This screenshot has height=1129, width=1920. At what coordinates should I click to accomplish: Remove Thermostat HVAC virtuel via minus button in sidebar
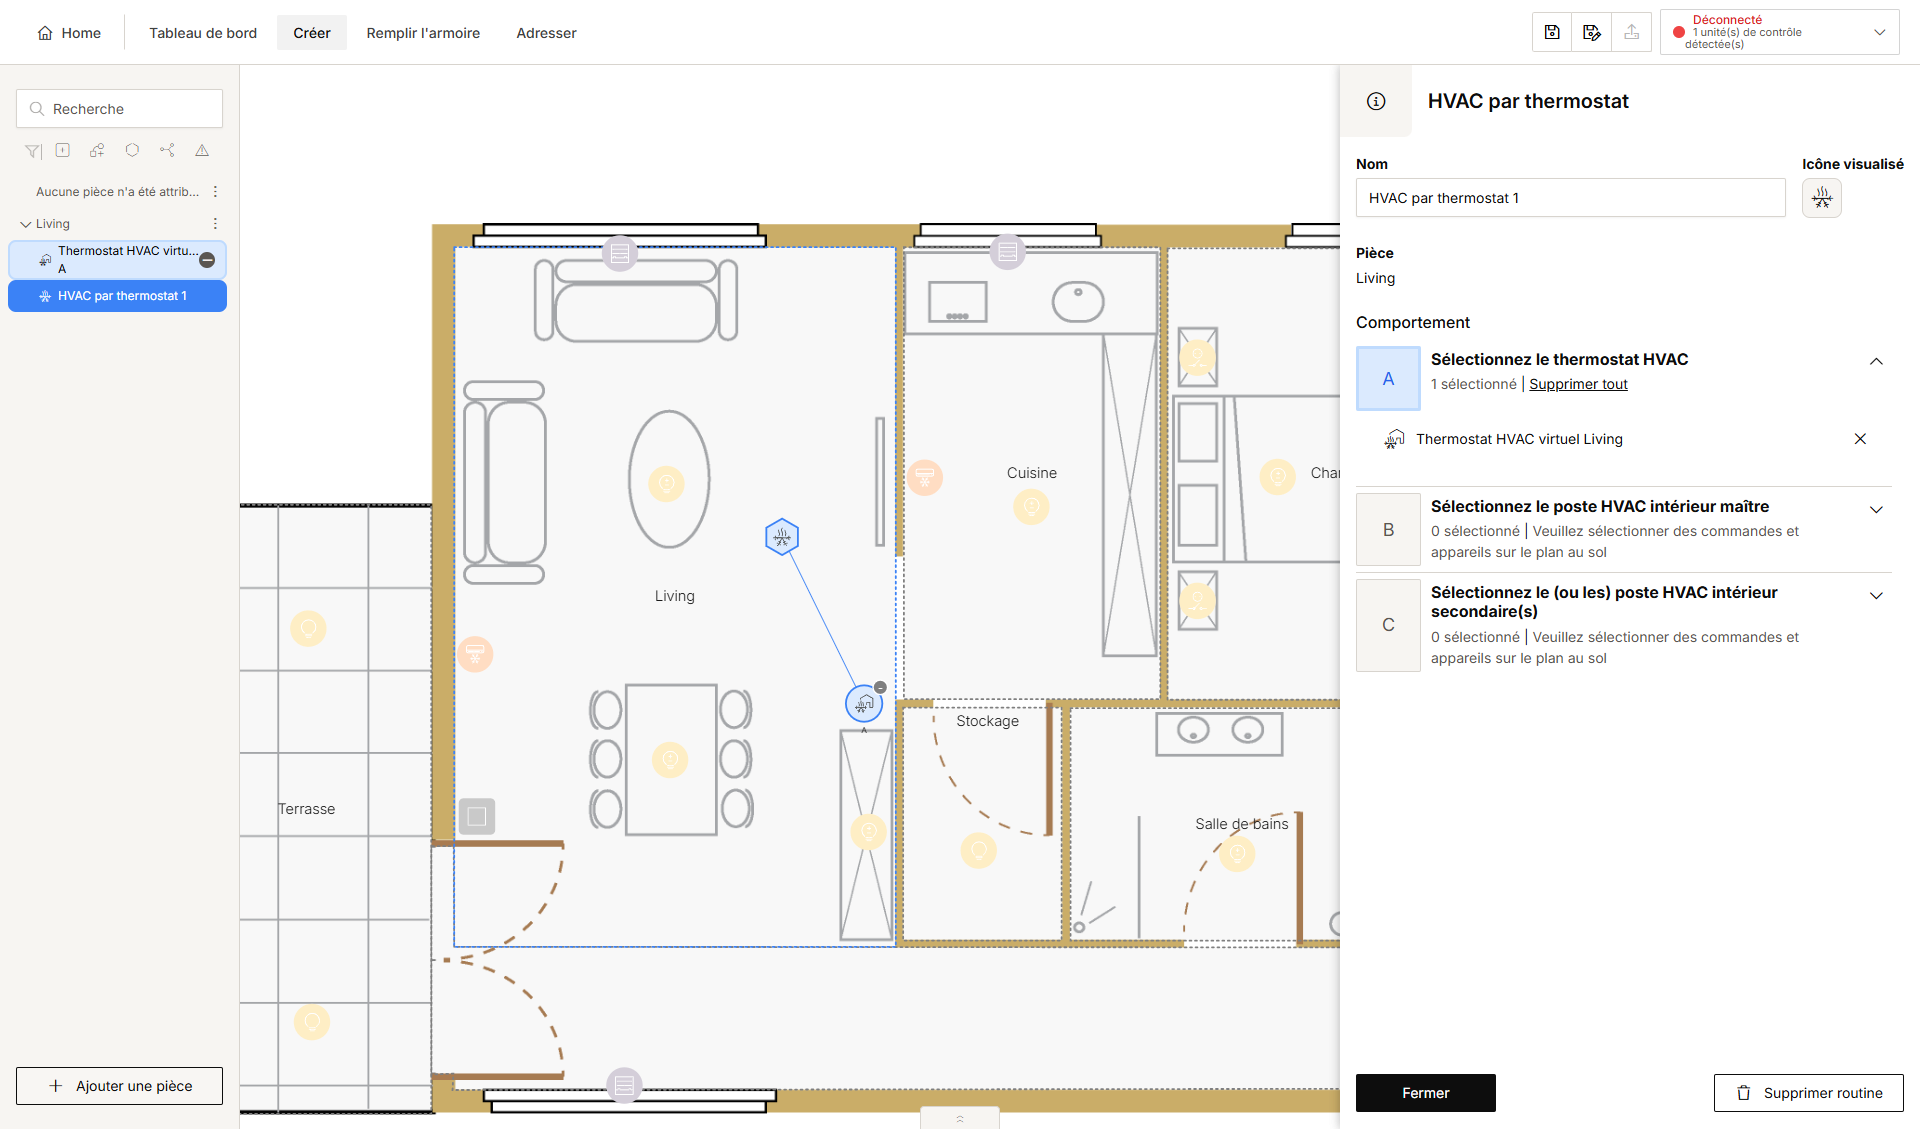tap(207, 260)
